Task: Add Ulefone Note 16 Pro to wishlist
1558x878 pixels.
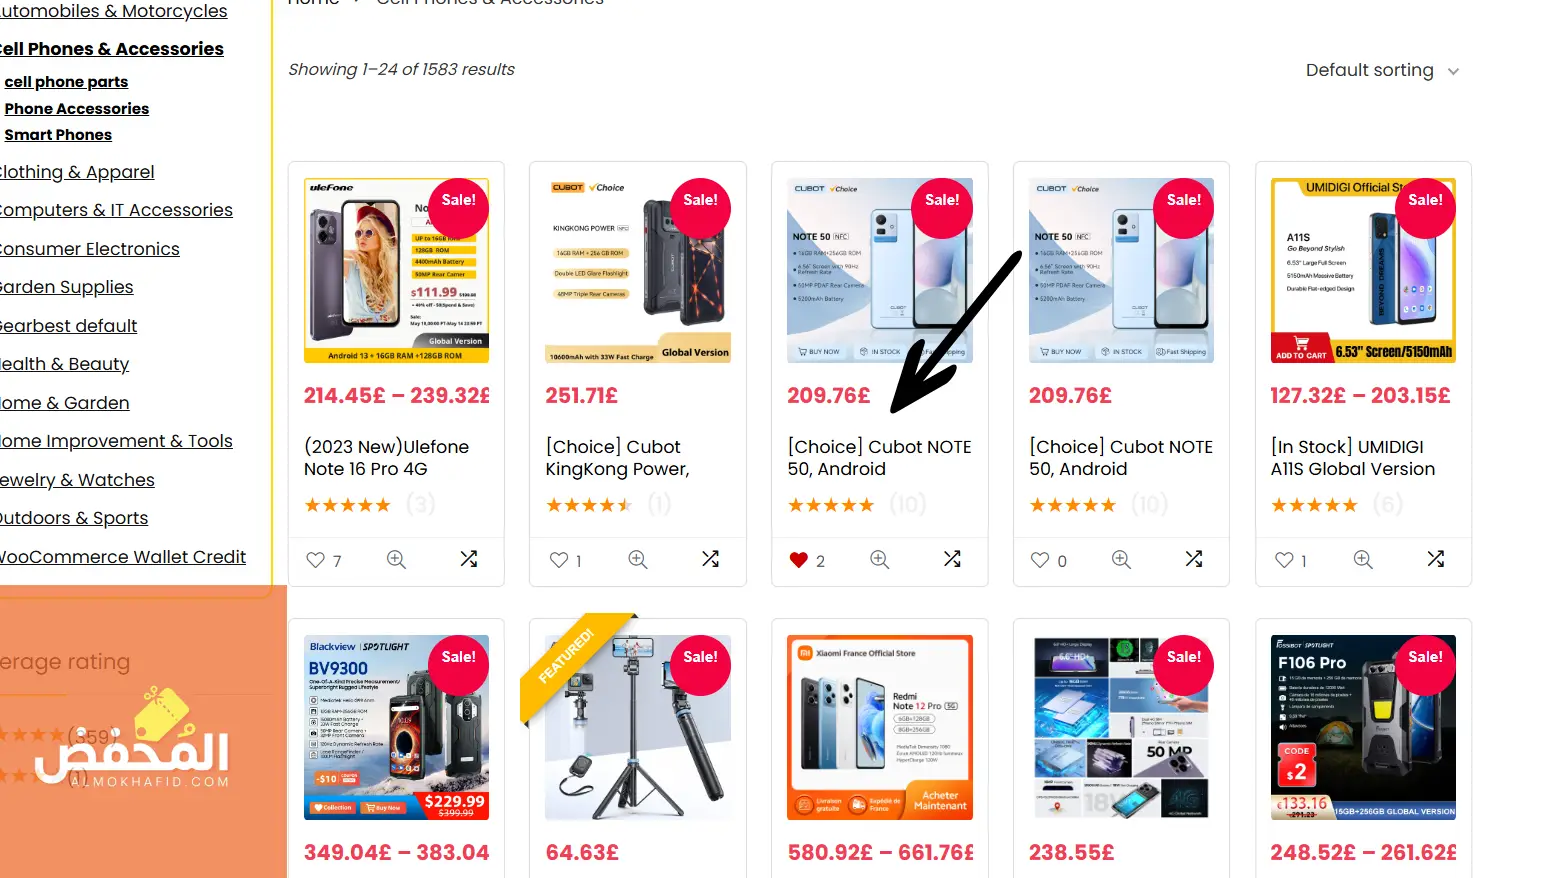Action: pyautogui.click(x=316, y=560)
